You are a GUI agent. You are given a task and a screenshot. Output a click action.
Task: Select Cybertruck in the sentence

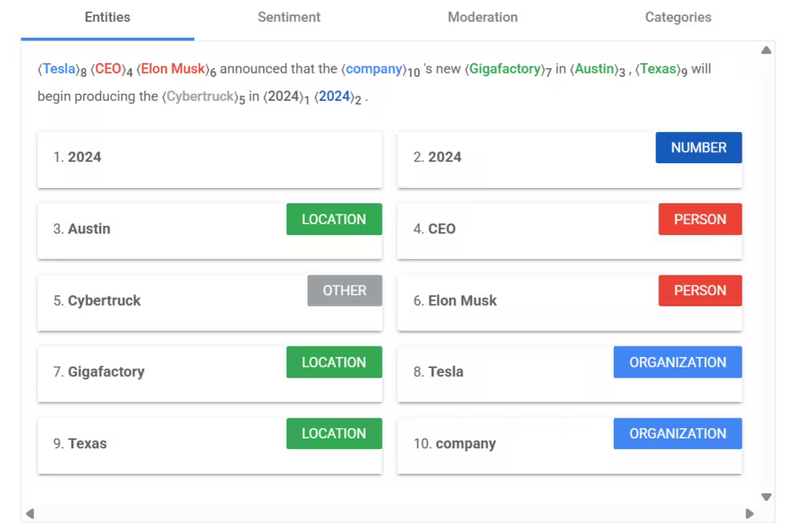point(201,96)
